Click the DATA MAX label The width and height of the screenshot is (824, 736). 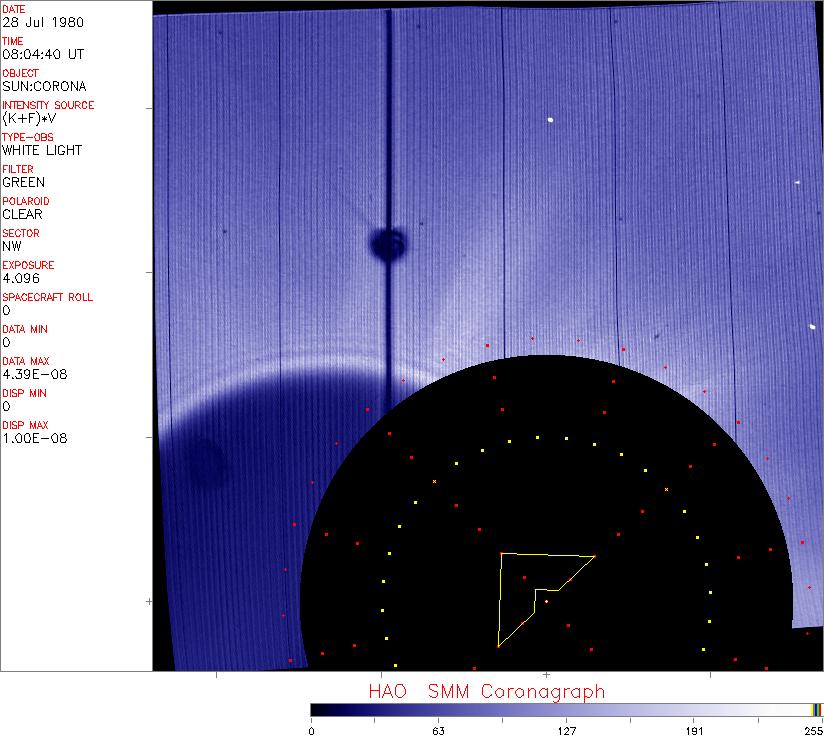pyautogui.click(x=25, y=361)
